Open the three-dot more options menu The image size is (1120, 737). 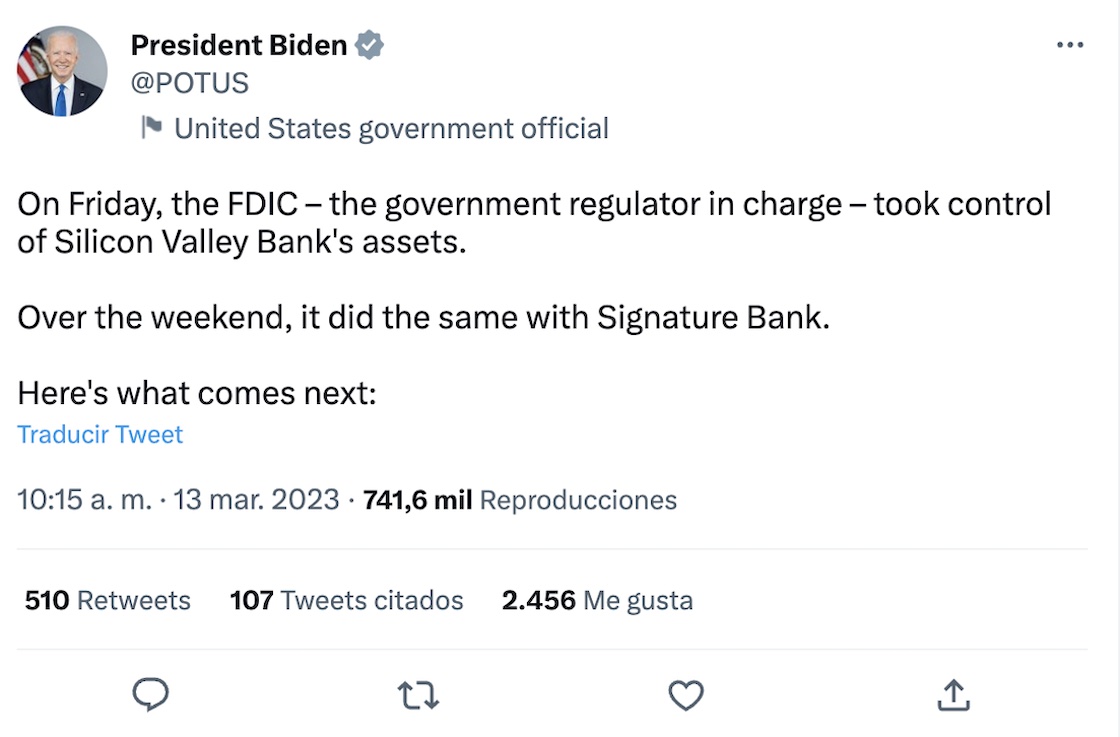coord(1070,45)
